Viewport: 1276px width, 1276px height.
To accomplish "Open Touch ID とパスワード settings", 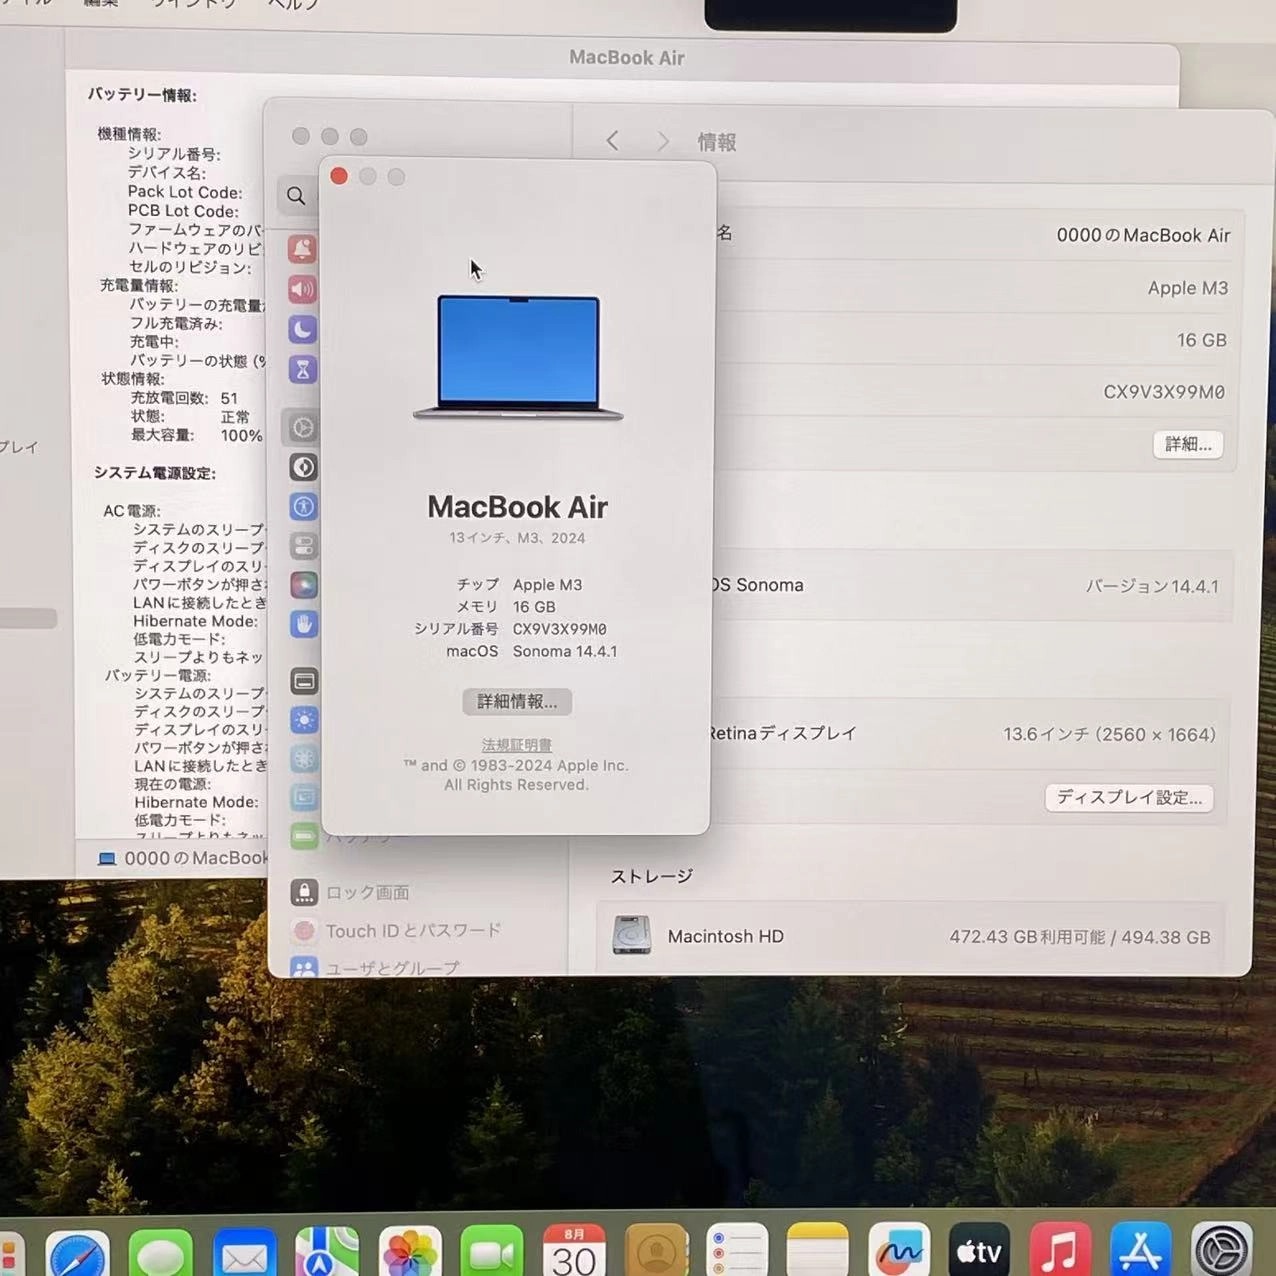I will pos(396,931).
